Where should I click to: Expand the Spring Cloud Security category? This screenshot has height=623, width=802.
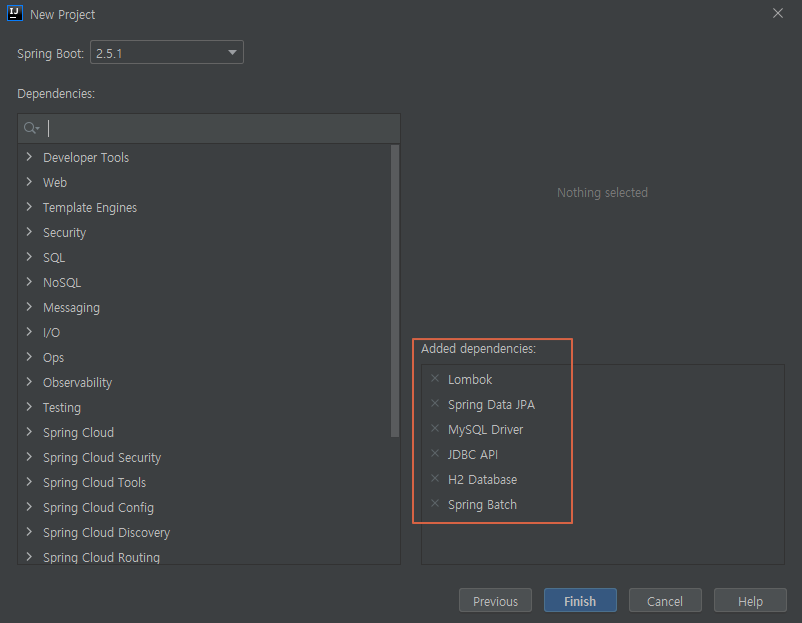click(29, 457)
